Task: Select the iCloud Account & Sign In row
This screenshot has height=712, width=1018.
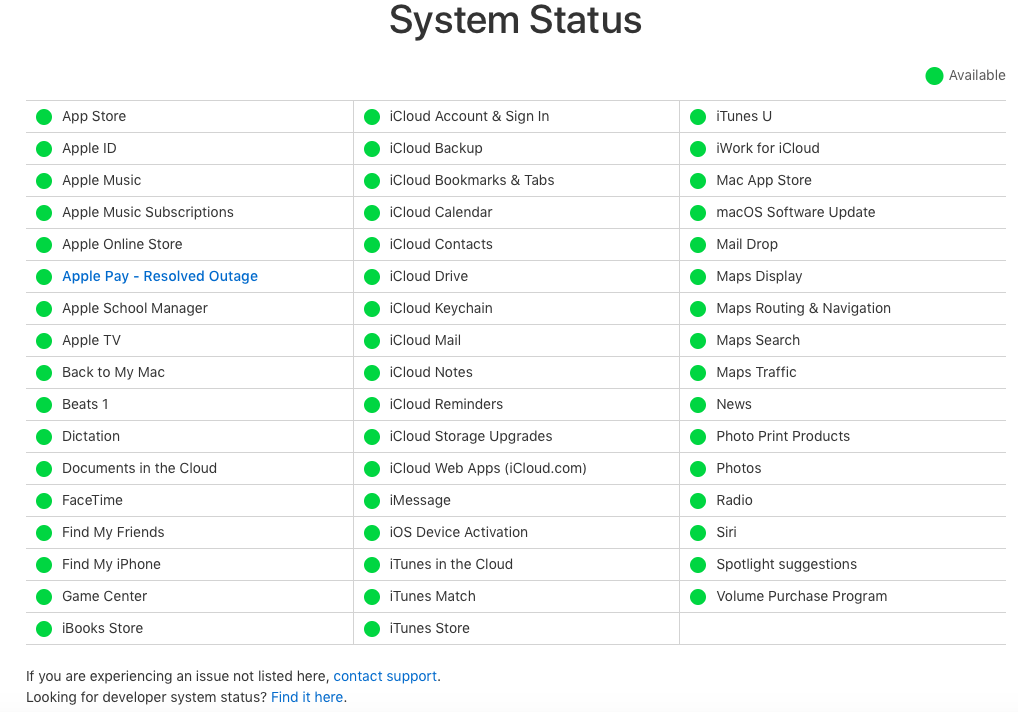Action: (x=516, y=116)
